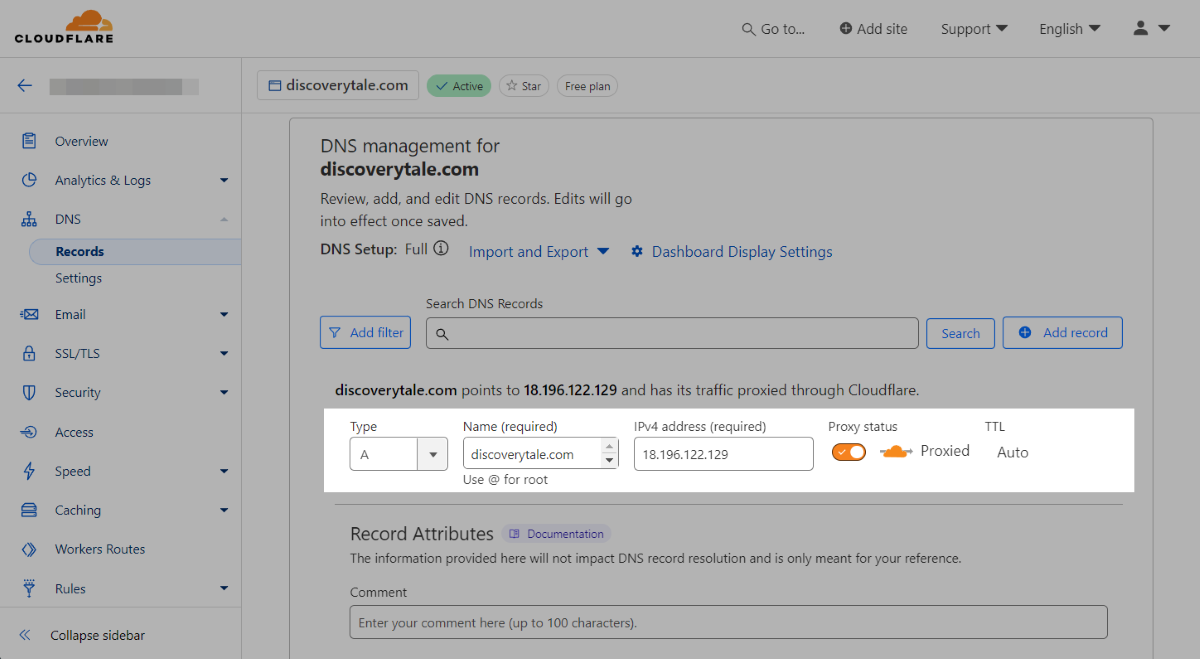Expand the Caching submenu arrow

point(224,510)
